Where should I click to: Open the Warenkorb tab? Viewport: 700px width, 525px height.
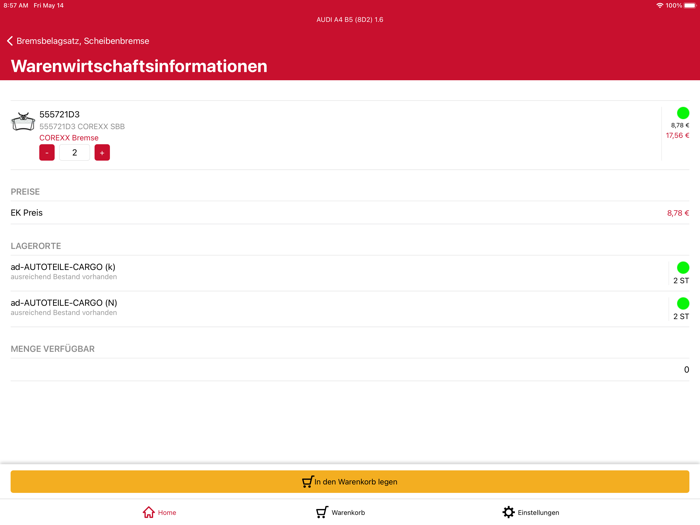coord(340,512)
